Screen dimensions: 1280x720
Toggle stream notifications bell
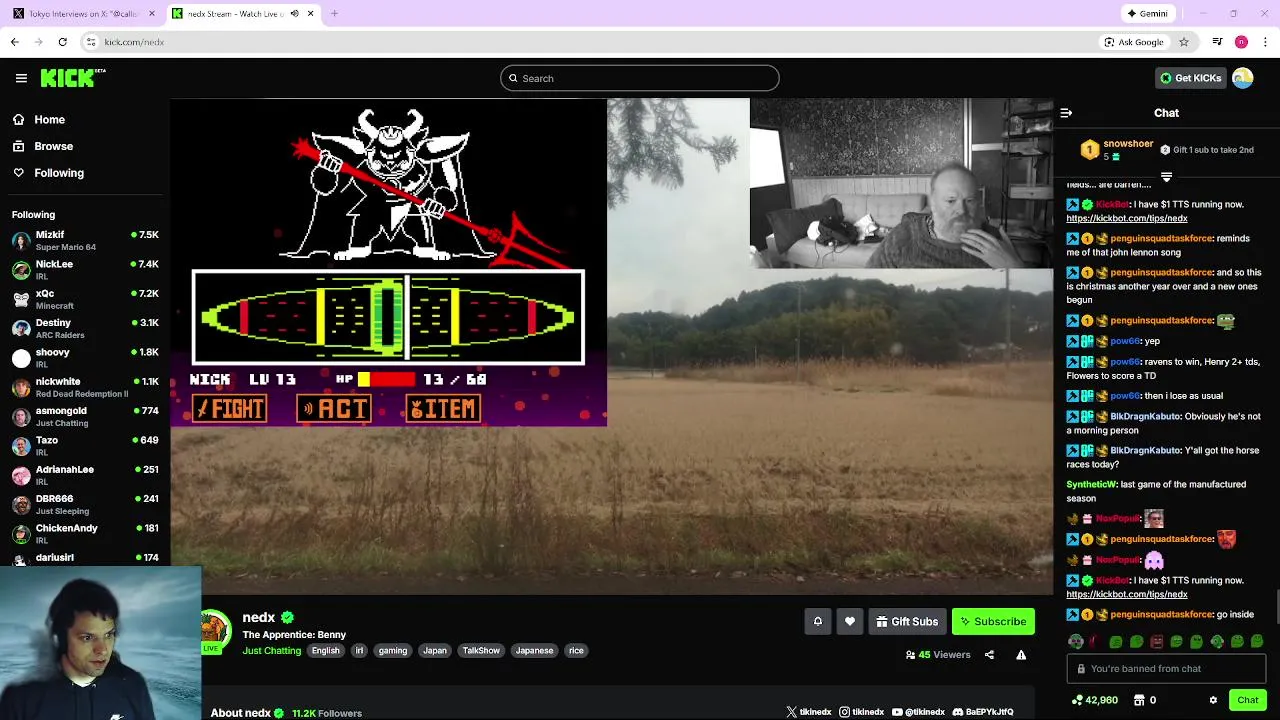(x=817, y=621)
